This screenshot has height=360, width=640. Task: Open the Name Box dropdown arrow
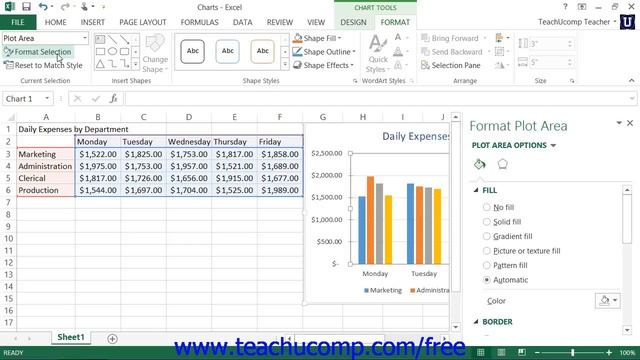(47, 98)
